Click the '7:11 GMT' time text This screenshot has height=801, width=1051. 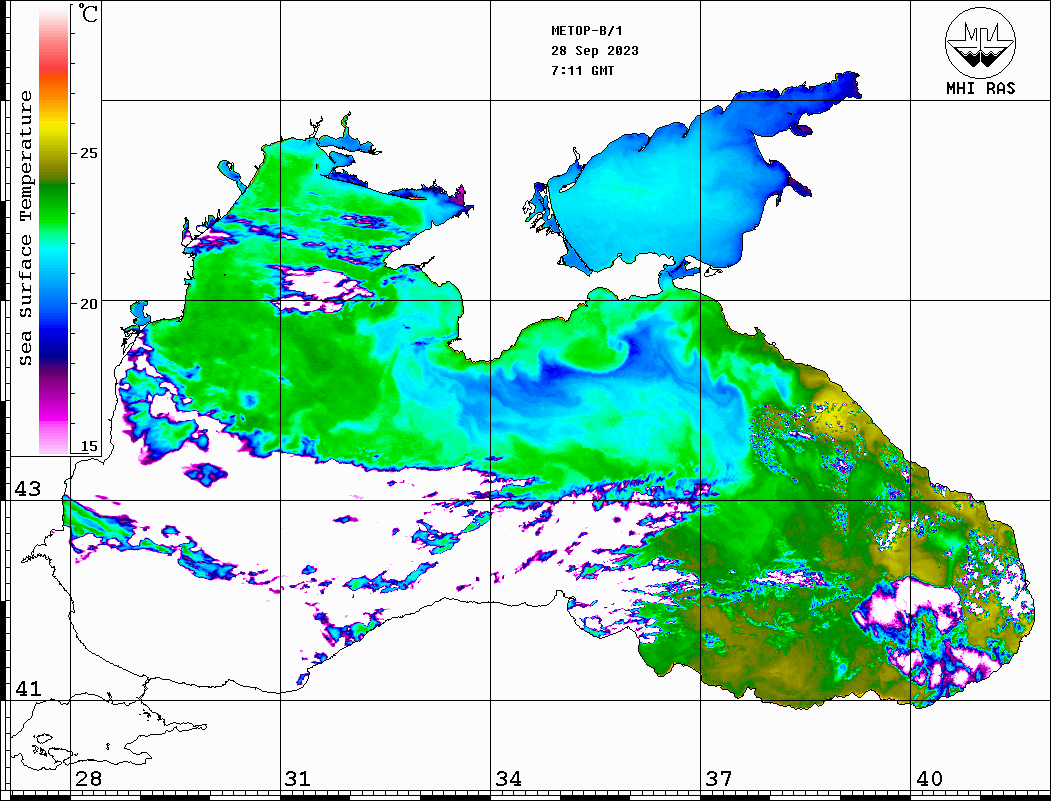pos(582,70)
